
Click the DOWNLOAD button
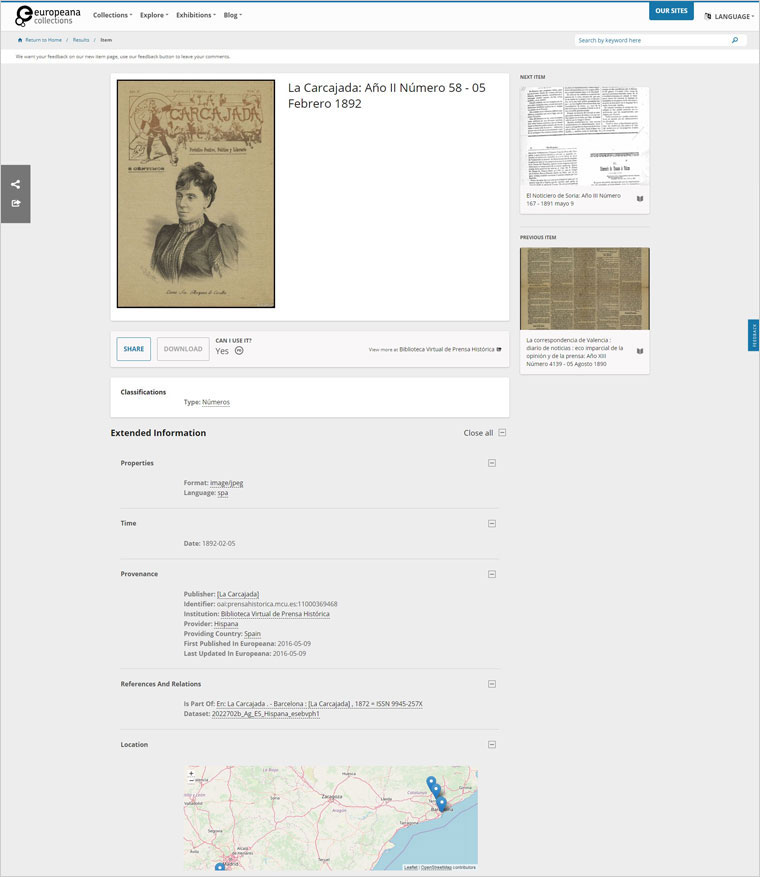point(183,349)
